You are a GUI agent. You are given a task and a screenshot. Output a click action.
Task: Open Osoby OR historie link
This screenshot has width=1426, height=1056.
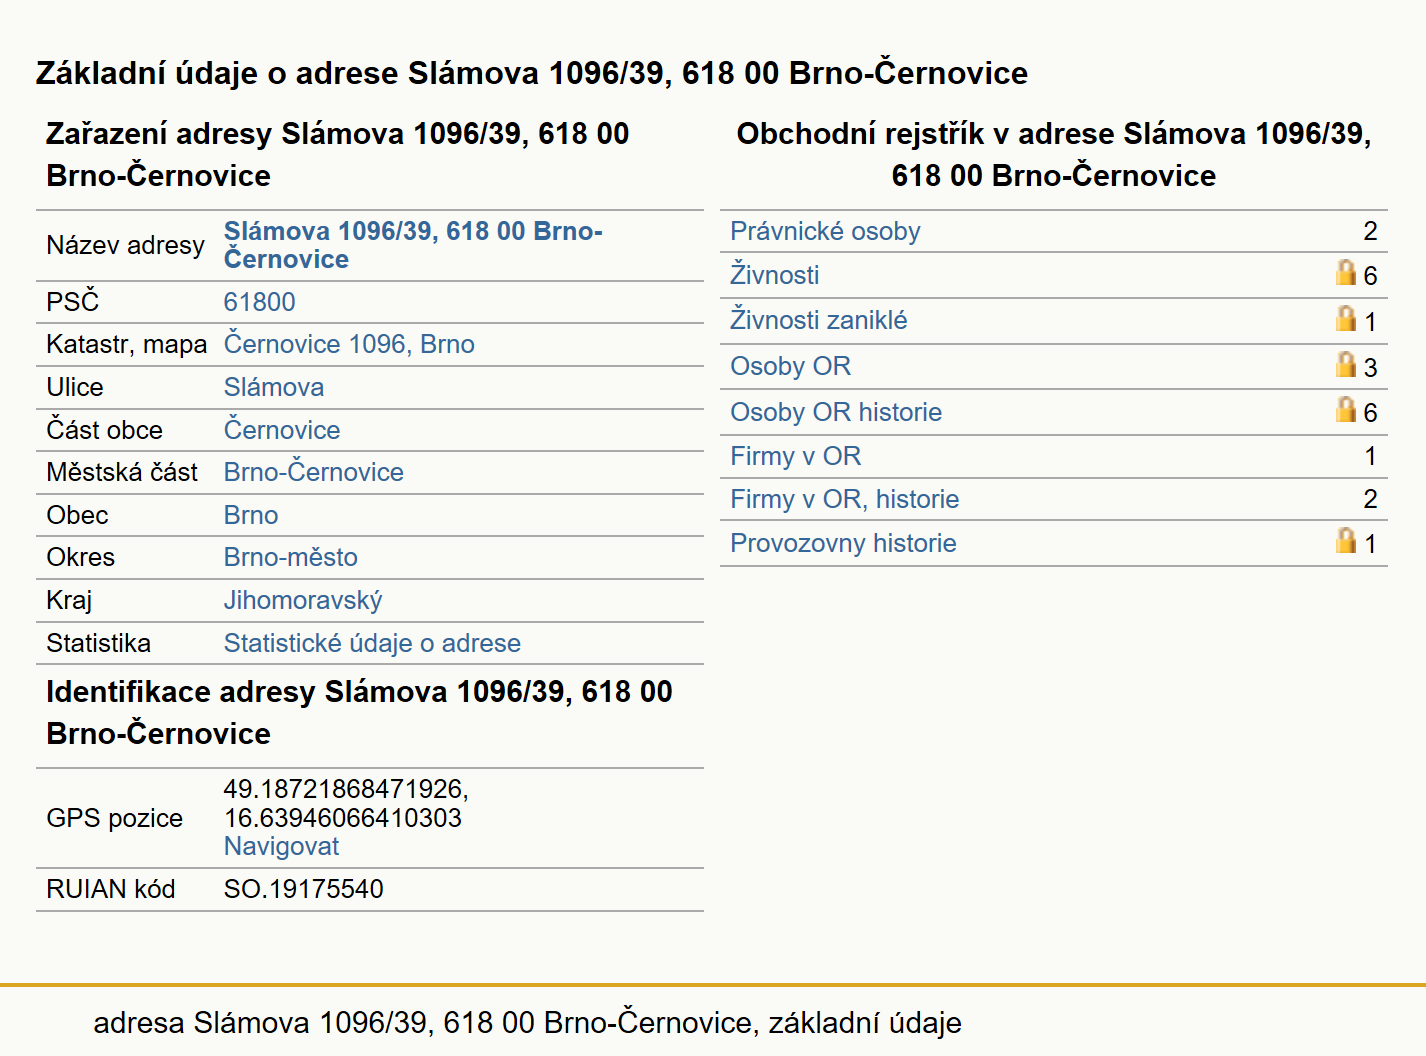click(x=836, y=412)
